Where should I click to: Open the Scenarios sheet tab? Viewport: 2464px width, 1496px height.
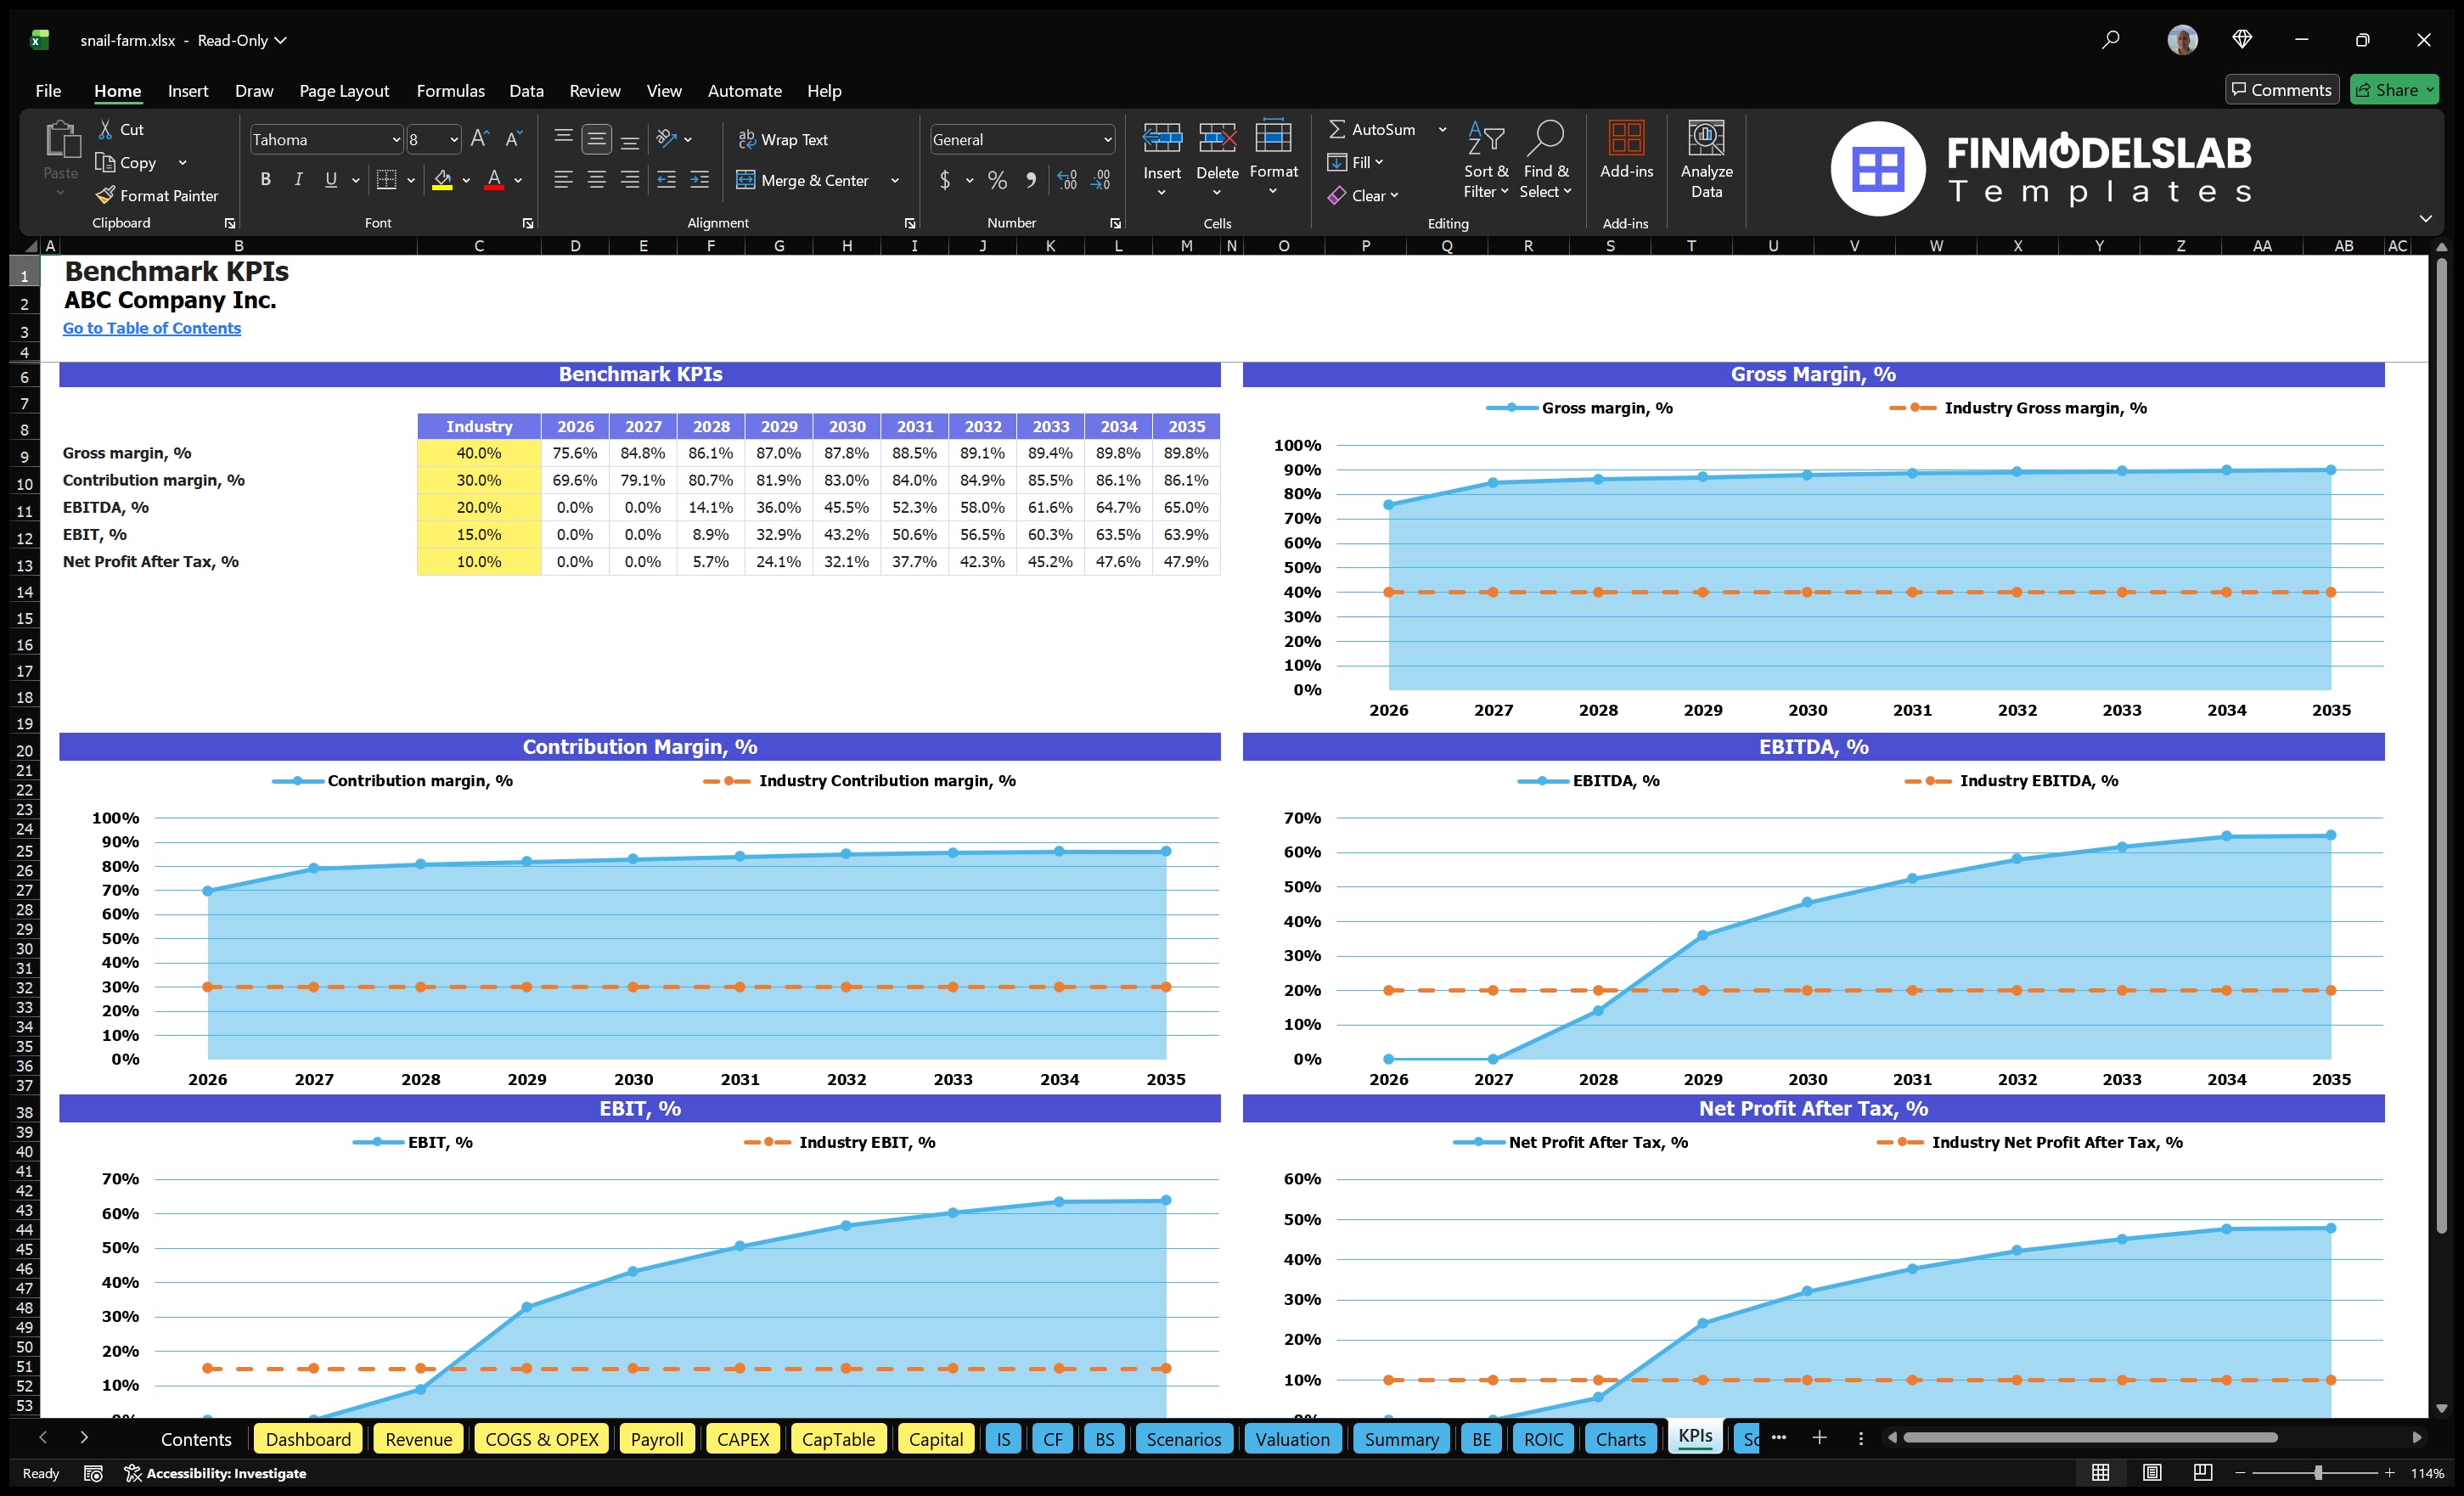coord(1184,1439)
